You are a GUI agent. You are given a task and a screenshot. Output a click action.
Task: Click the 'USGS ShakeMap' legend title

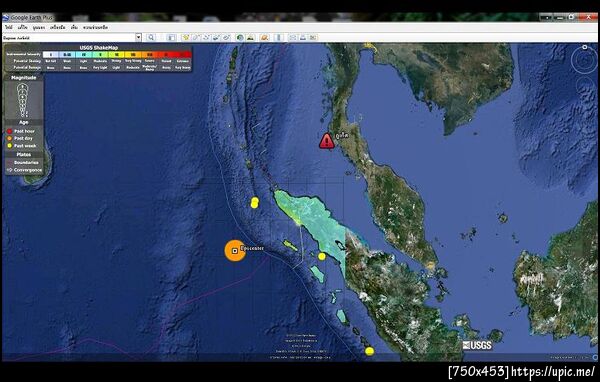(x=99, y=48)
